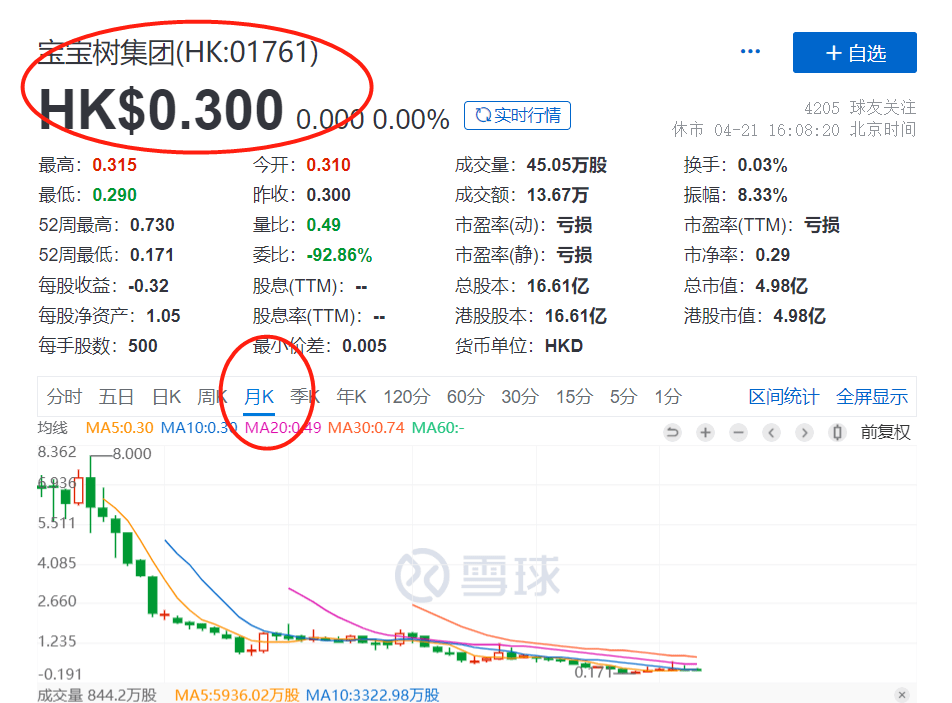Close the volume panel with X icon

point(902,695)
